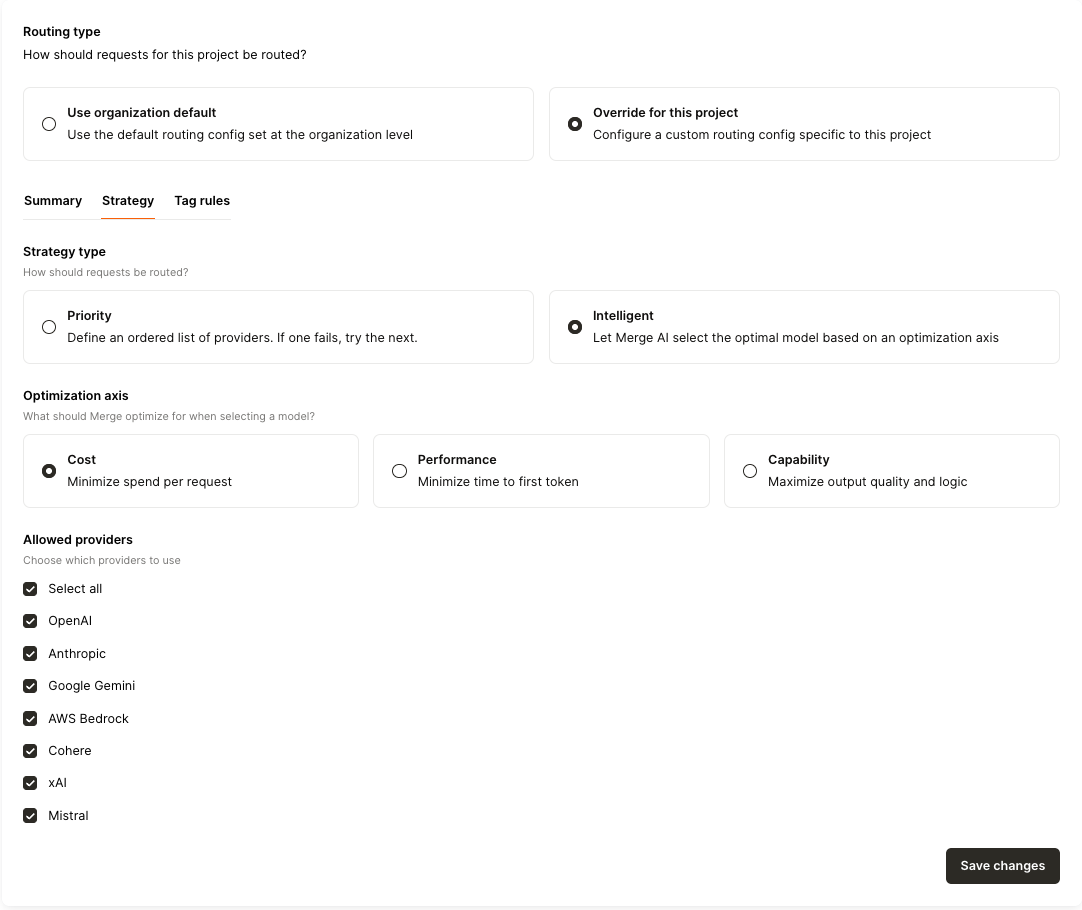
Task: Toggle the AWS Bedrock checkbox
Action: click(30, 718)
